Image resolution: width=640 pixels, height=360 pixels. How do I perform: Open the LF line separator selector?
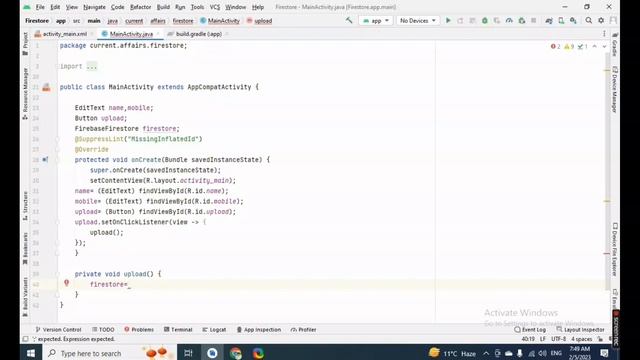[542, 339]
